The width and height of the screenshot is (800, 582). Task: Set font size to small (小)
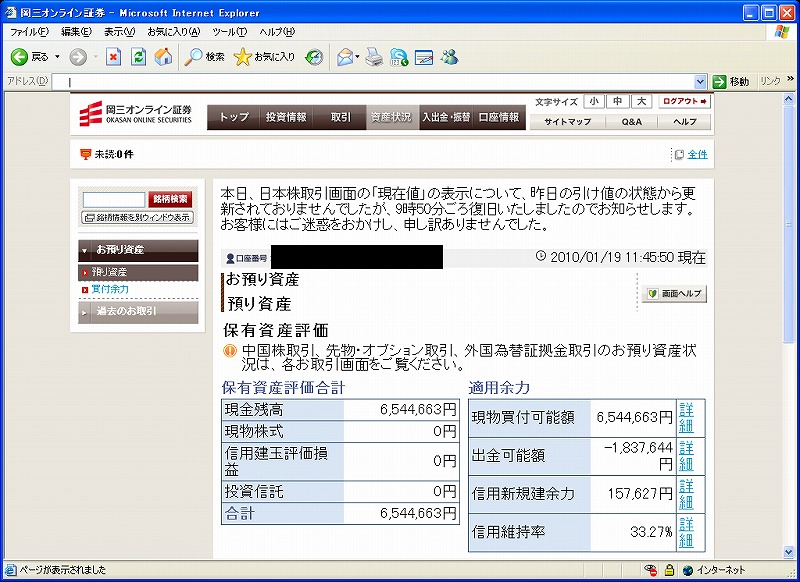point(594,102)
